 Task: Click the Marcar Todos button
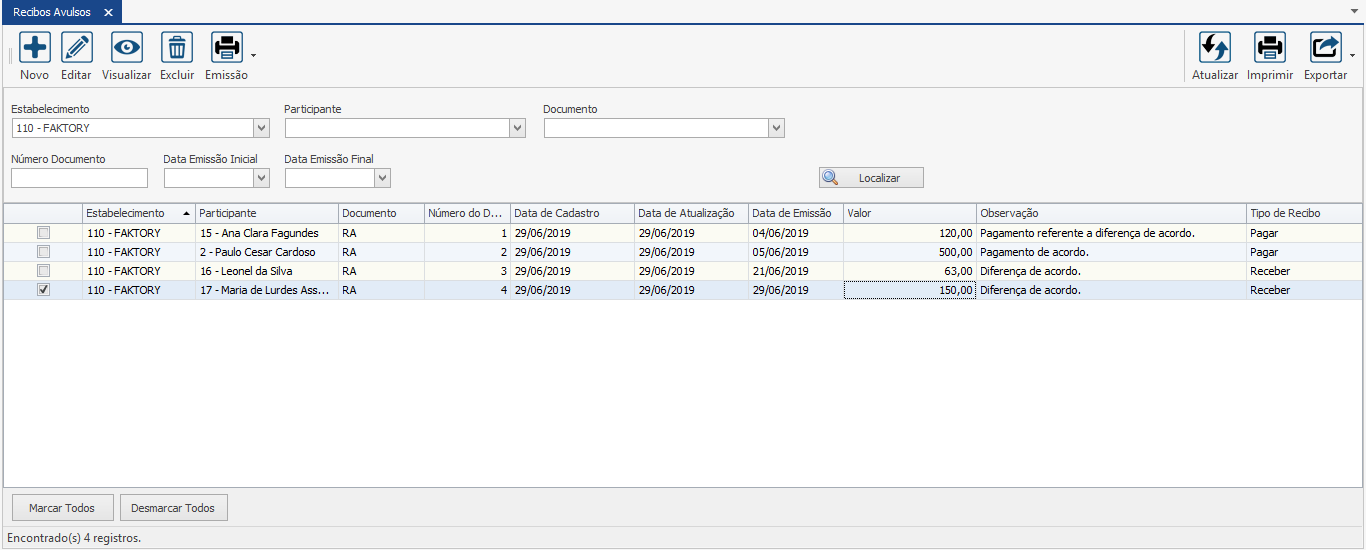(62, 508)
